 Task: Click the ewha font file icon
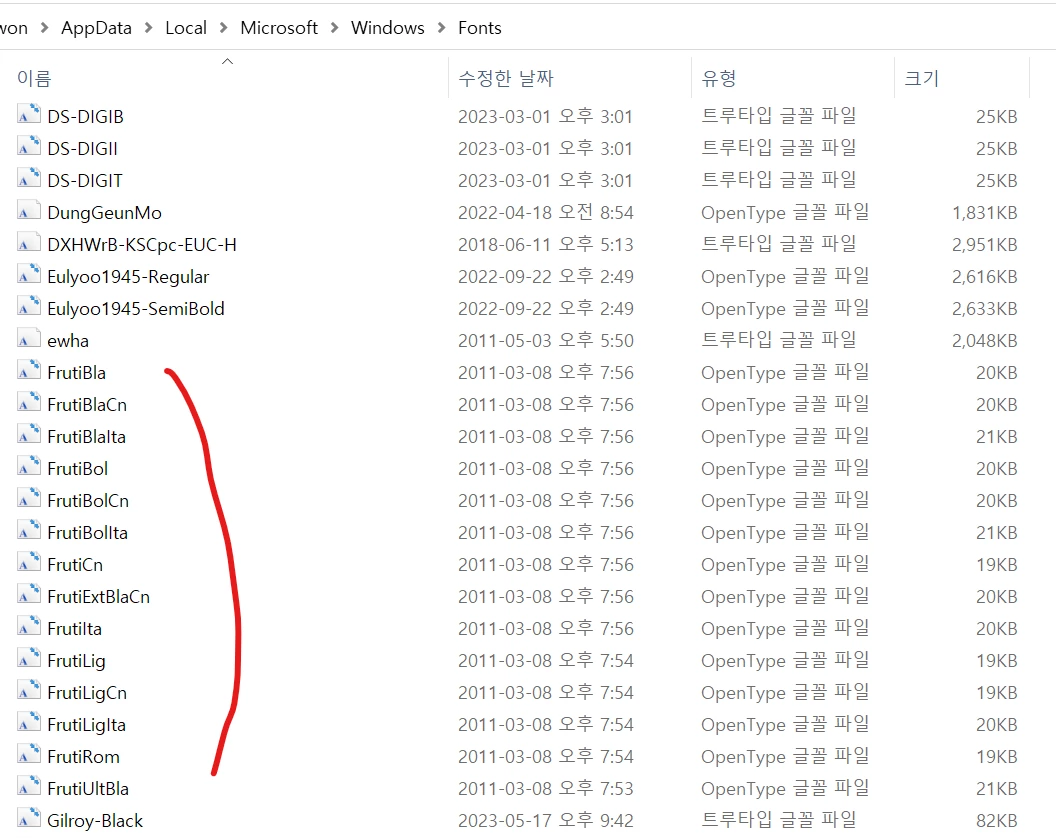[x=28, y=339]
